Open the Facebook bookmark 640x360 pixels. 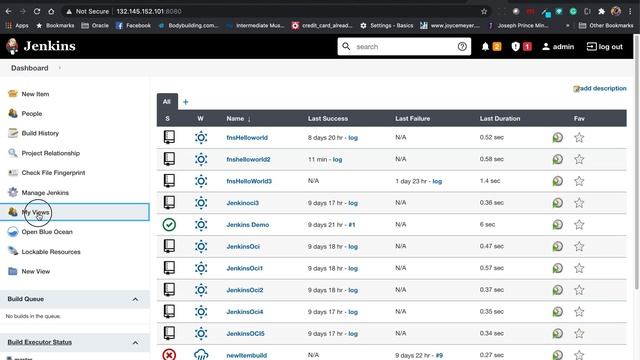(133, 25)
